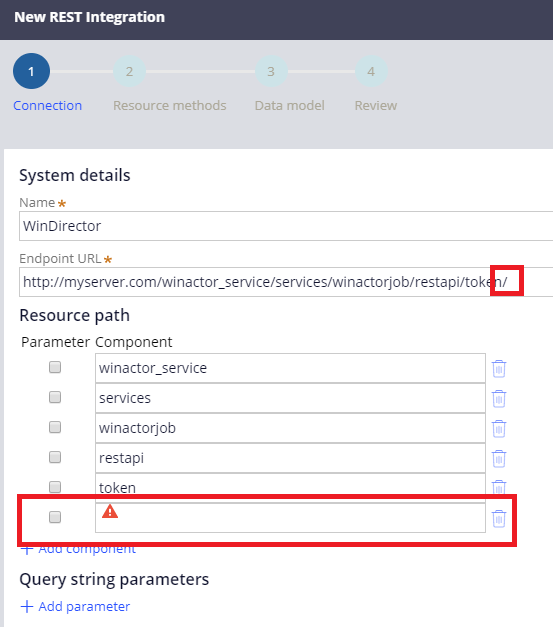Tick the restapi parameter checkbox

(x=55, y=457)
